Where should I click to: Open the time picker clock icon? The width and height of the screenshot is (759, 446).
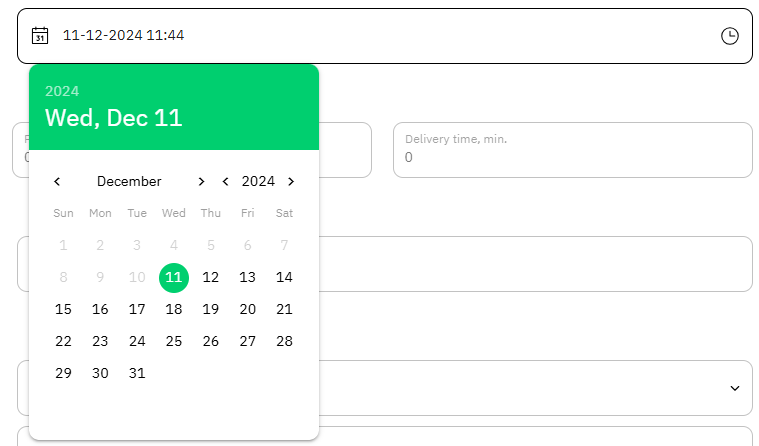(x=730, y=36)
